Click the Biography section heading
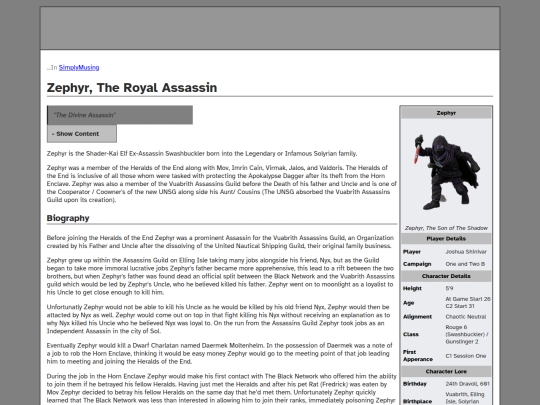This screenshot has width=540, height=405. tap(68, 218)
